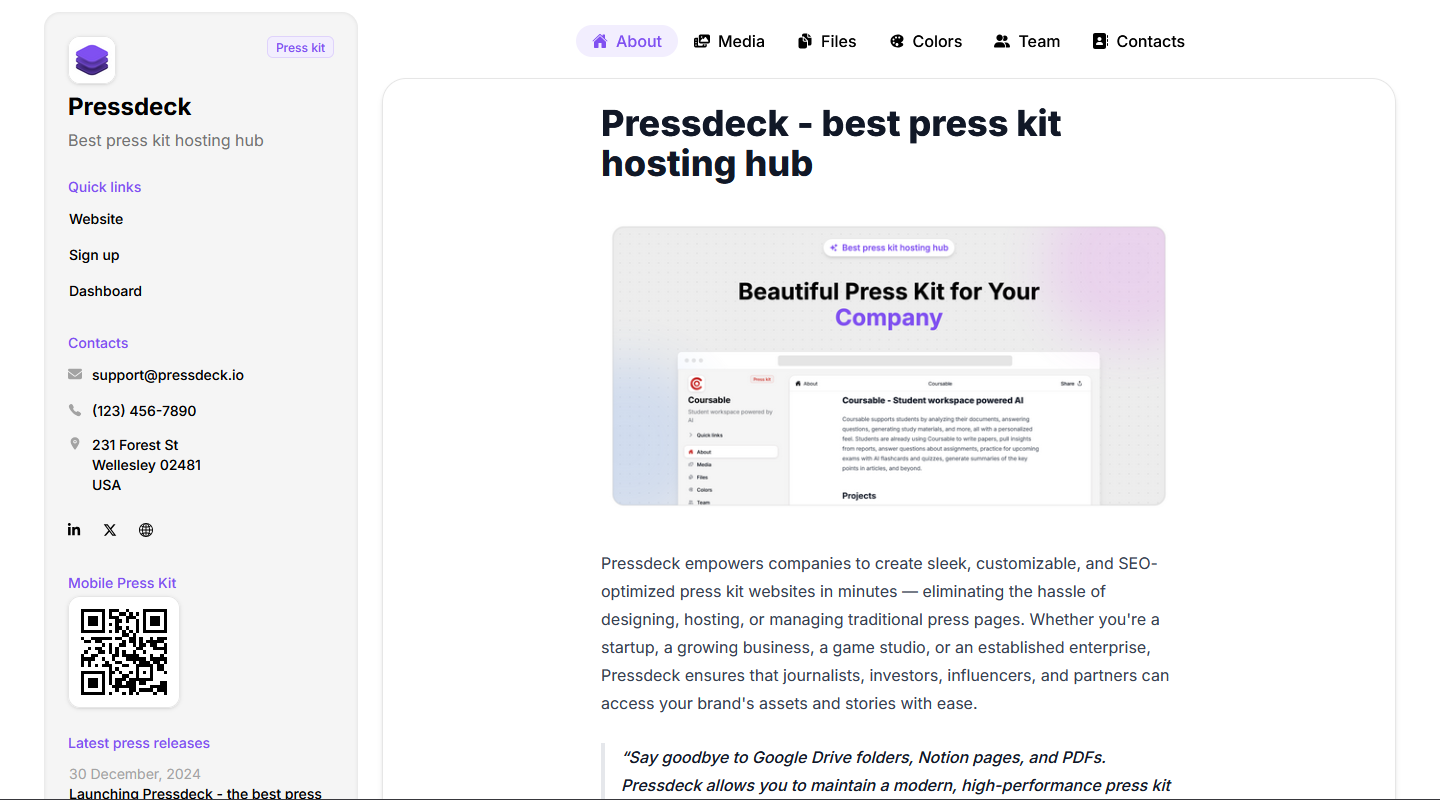Screen dimensions: 1440x800
Task: Click the Sign up quick link
Action: tap(94, 255)
